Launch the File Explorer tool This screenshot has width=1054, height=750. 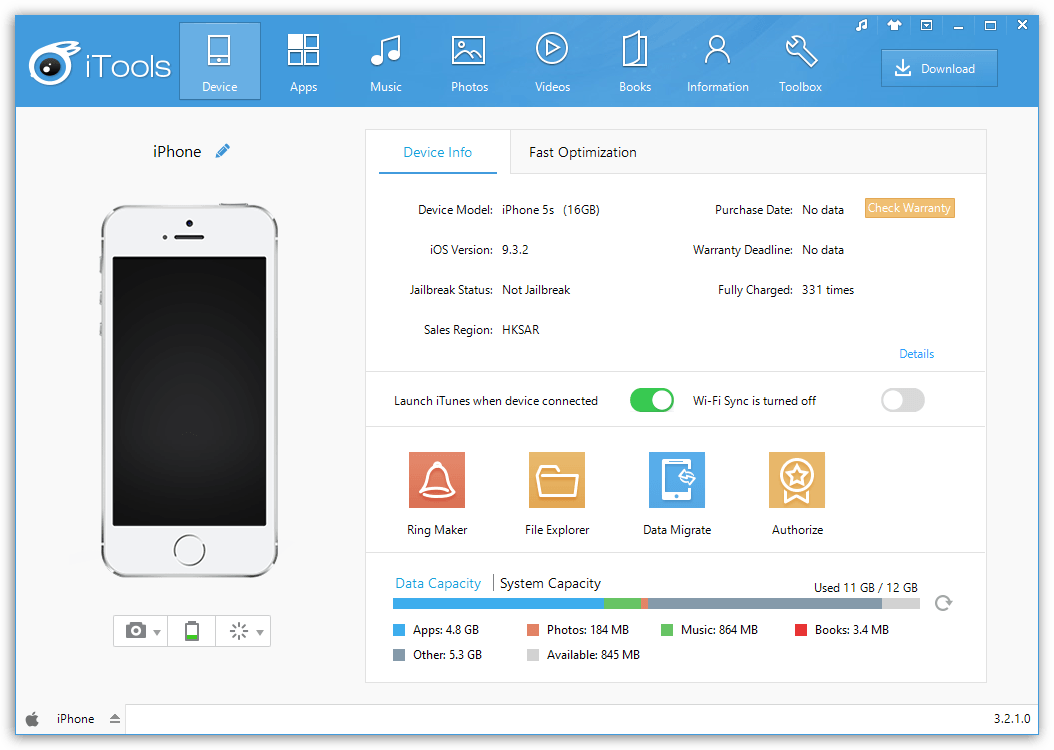click(x=557, y=493)
